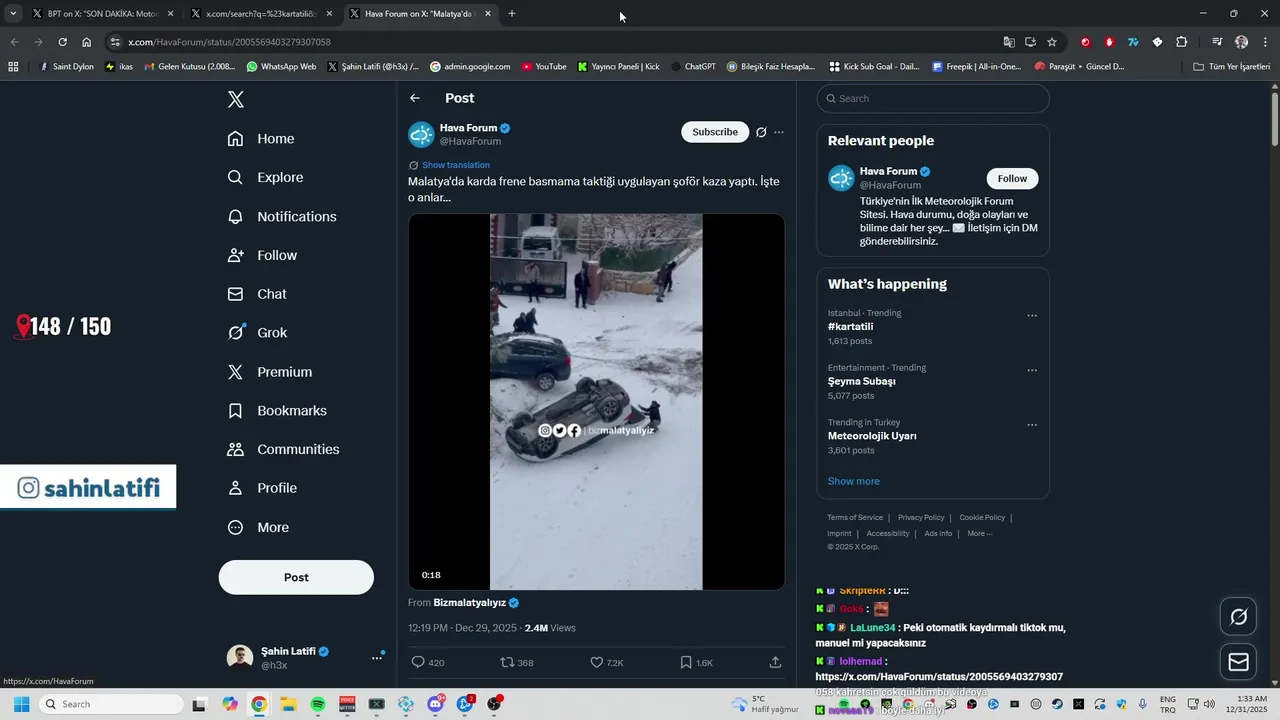
Task: Open Şeyma Subaşı trending topic
Action: click(862, 381)
